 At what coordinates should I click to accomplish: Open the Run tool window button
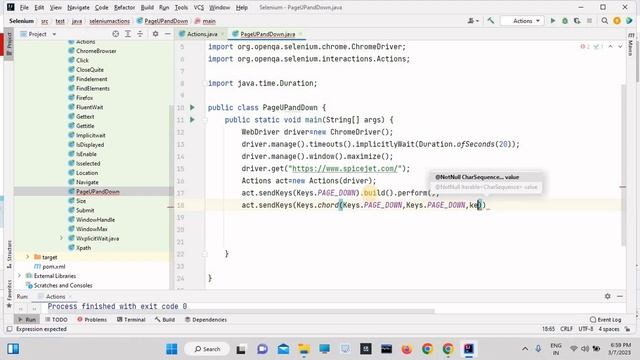click(x=27, y=320)
